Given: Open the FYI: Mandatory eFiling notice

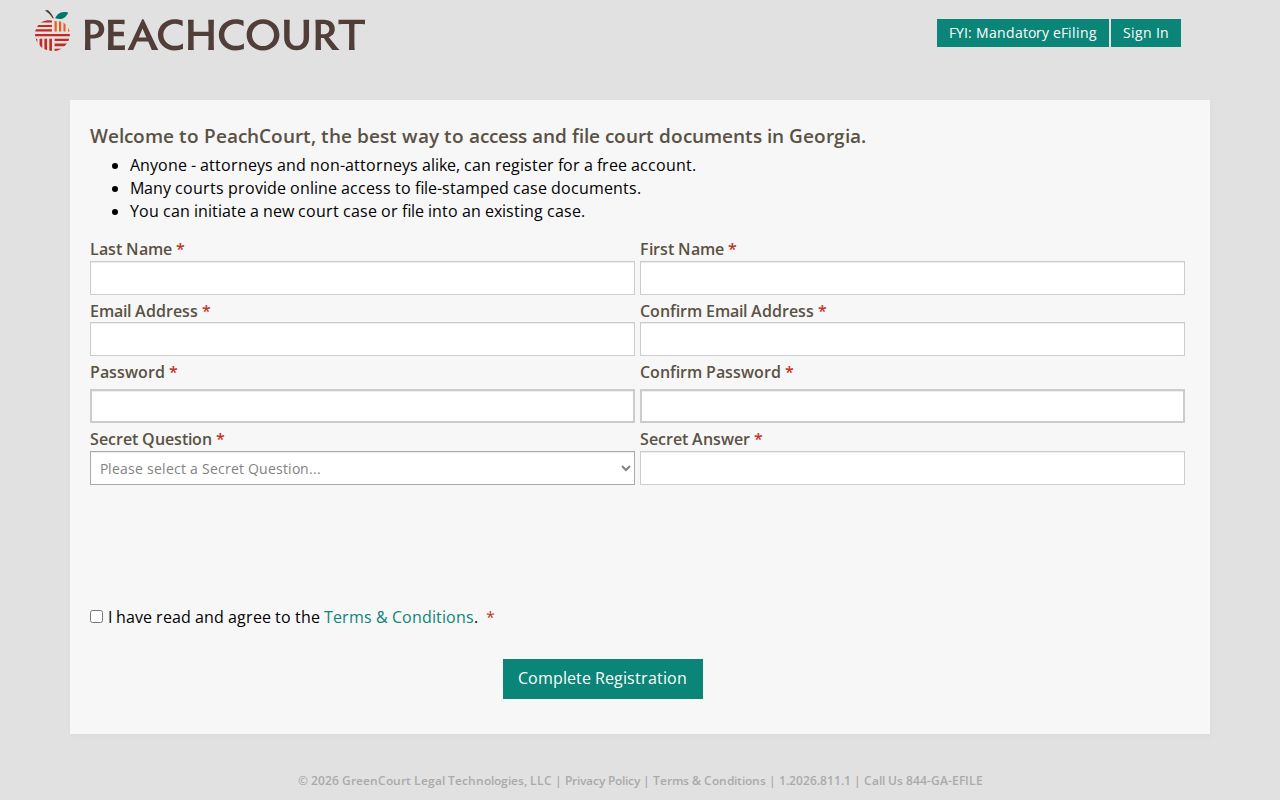Looking at the screenshot, I should click(1022, 33).
